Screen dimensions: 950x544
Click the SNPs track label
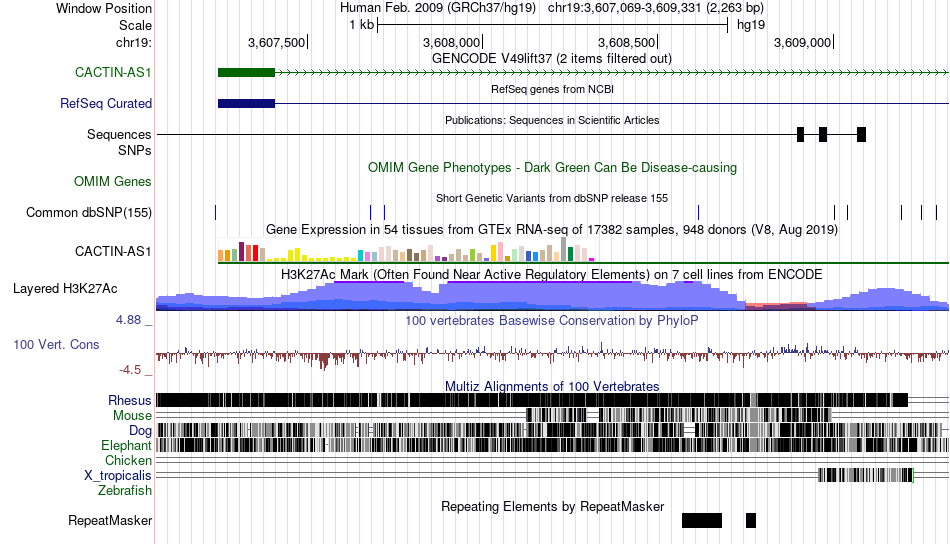(x=135, y=150)
